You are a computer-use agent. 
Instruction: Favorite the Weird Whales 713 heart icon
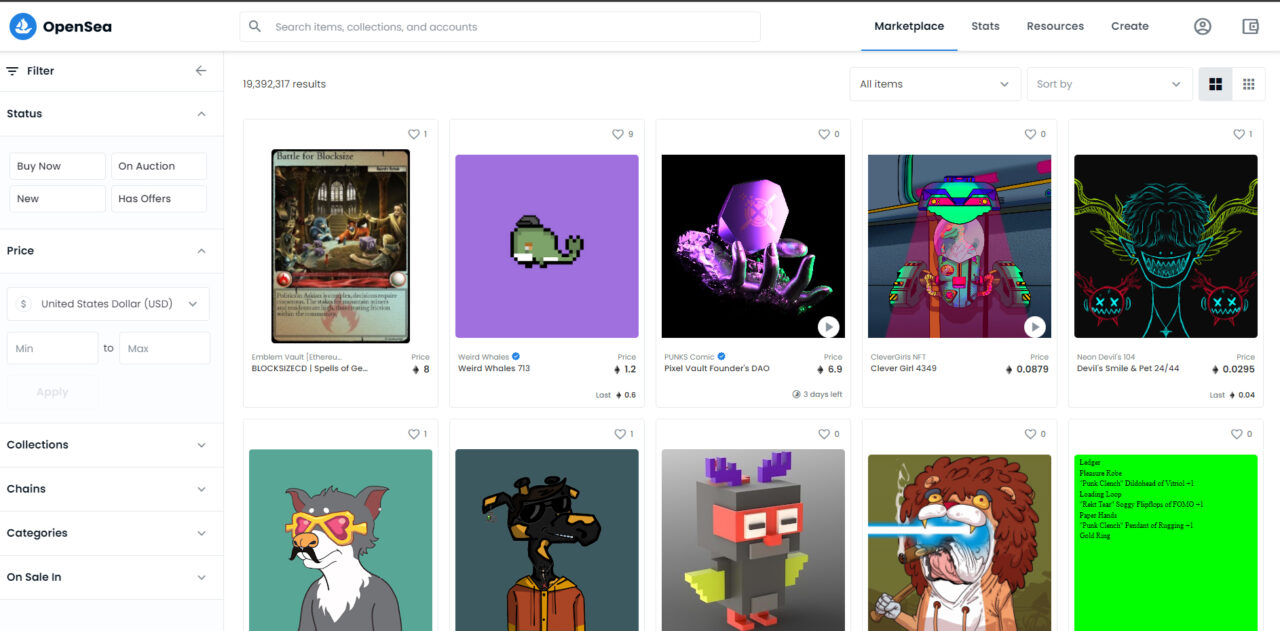[618, 134]
